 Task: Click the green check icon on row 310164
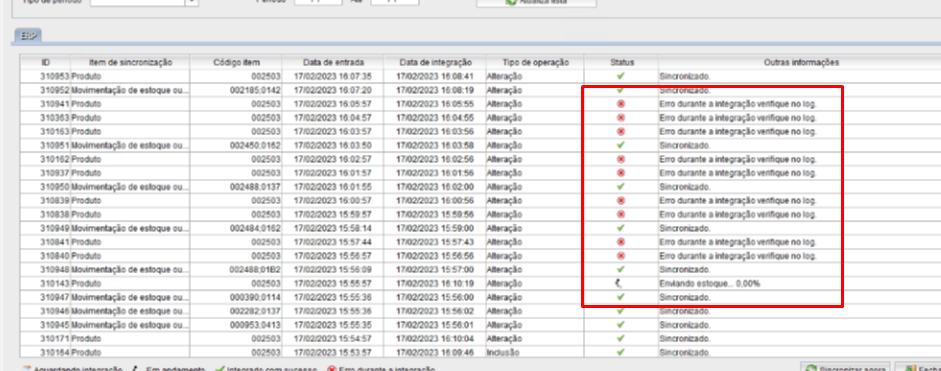(621, 352)
